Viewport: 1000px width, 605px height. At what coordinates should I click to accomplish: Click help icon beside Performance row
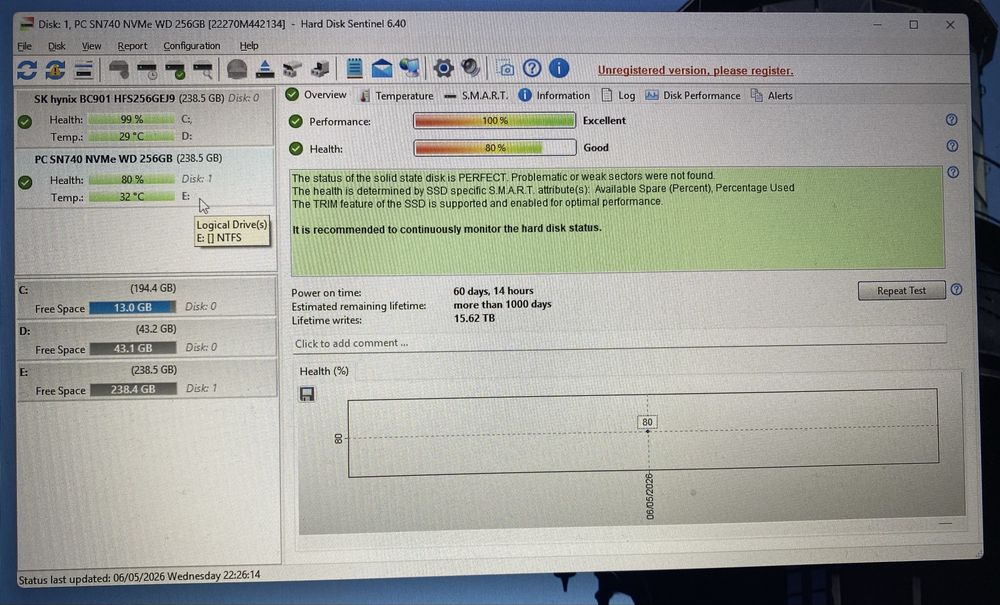pyautogui.click(x=952, y=120)
